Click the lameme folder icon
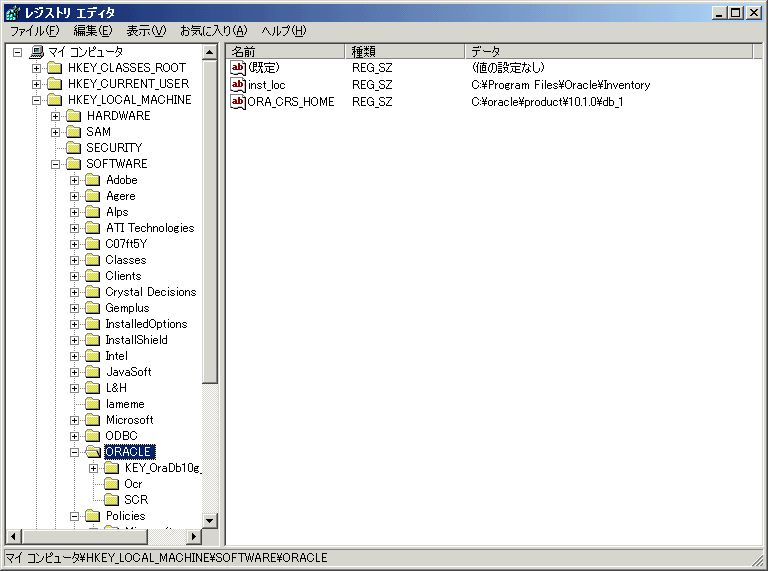768x571 pixels. click(93, 404)
